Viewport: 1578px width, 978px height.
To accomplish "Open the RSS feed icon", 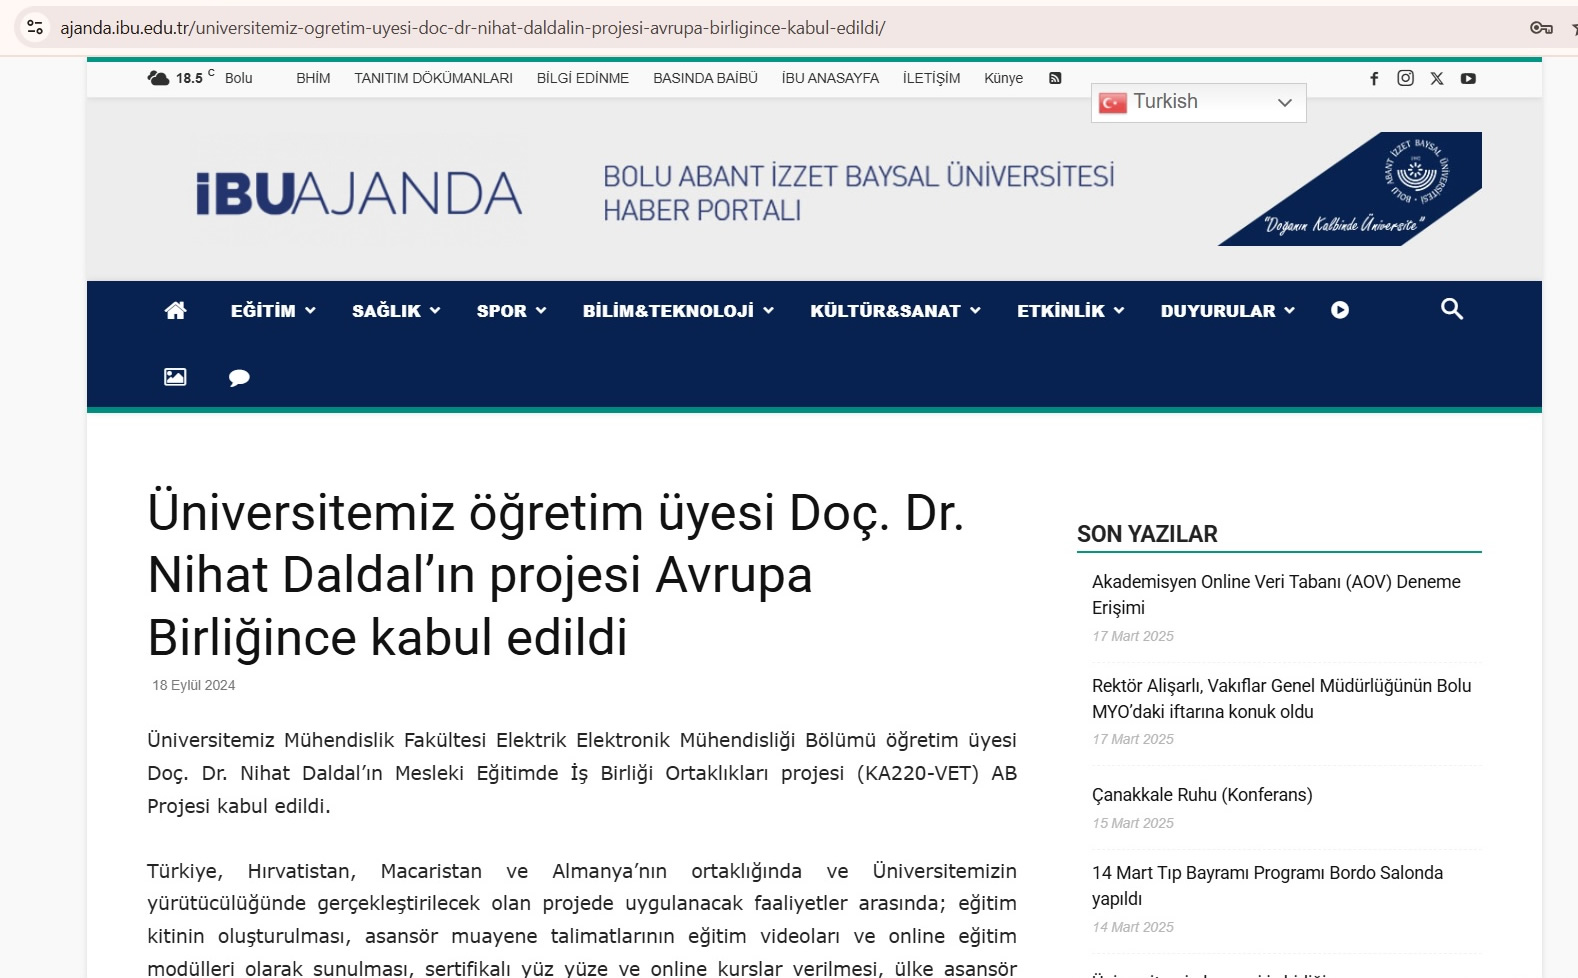I will point(1054,78).
